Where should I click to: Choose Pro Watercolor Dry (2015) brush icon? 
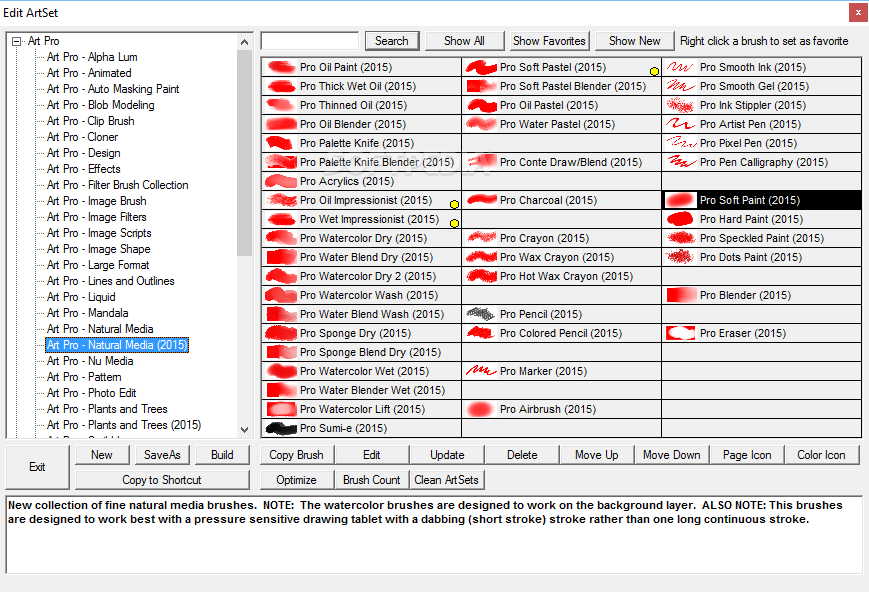281,238
